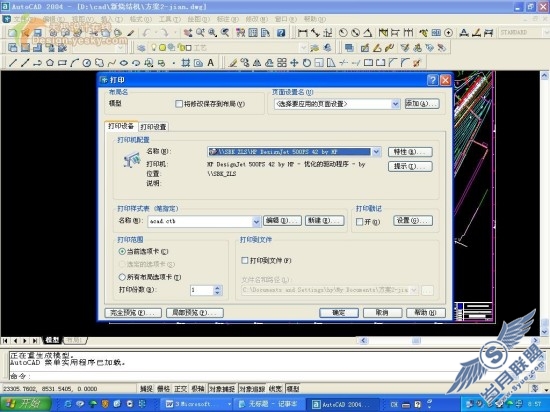Open the 页面设置名 dropdown
550x412 pixels.
point(395,104)
